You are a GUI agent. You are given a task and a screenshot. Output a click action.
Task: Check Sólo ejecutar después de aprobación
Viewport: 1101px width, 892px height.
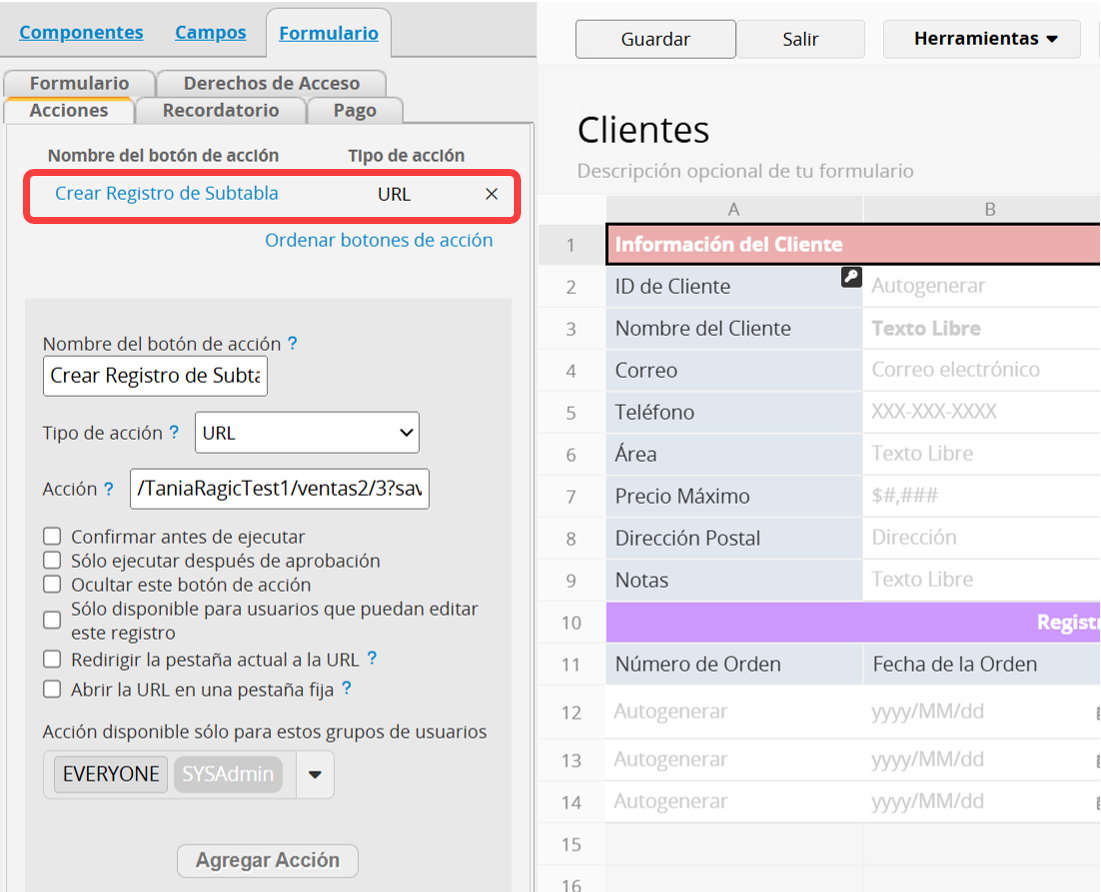52,561
